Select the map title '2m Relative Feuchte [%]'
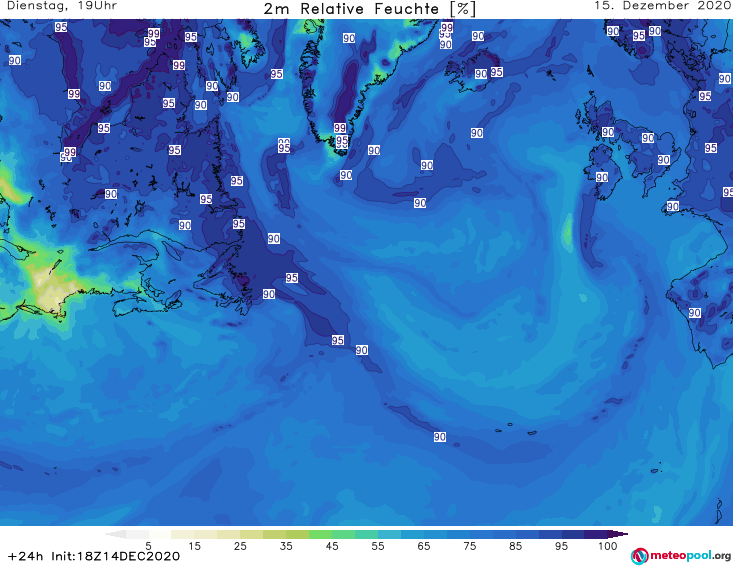The width and height of the screenshot is (733, 566). pos(369,9)
